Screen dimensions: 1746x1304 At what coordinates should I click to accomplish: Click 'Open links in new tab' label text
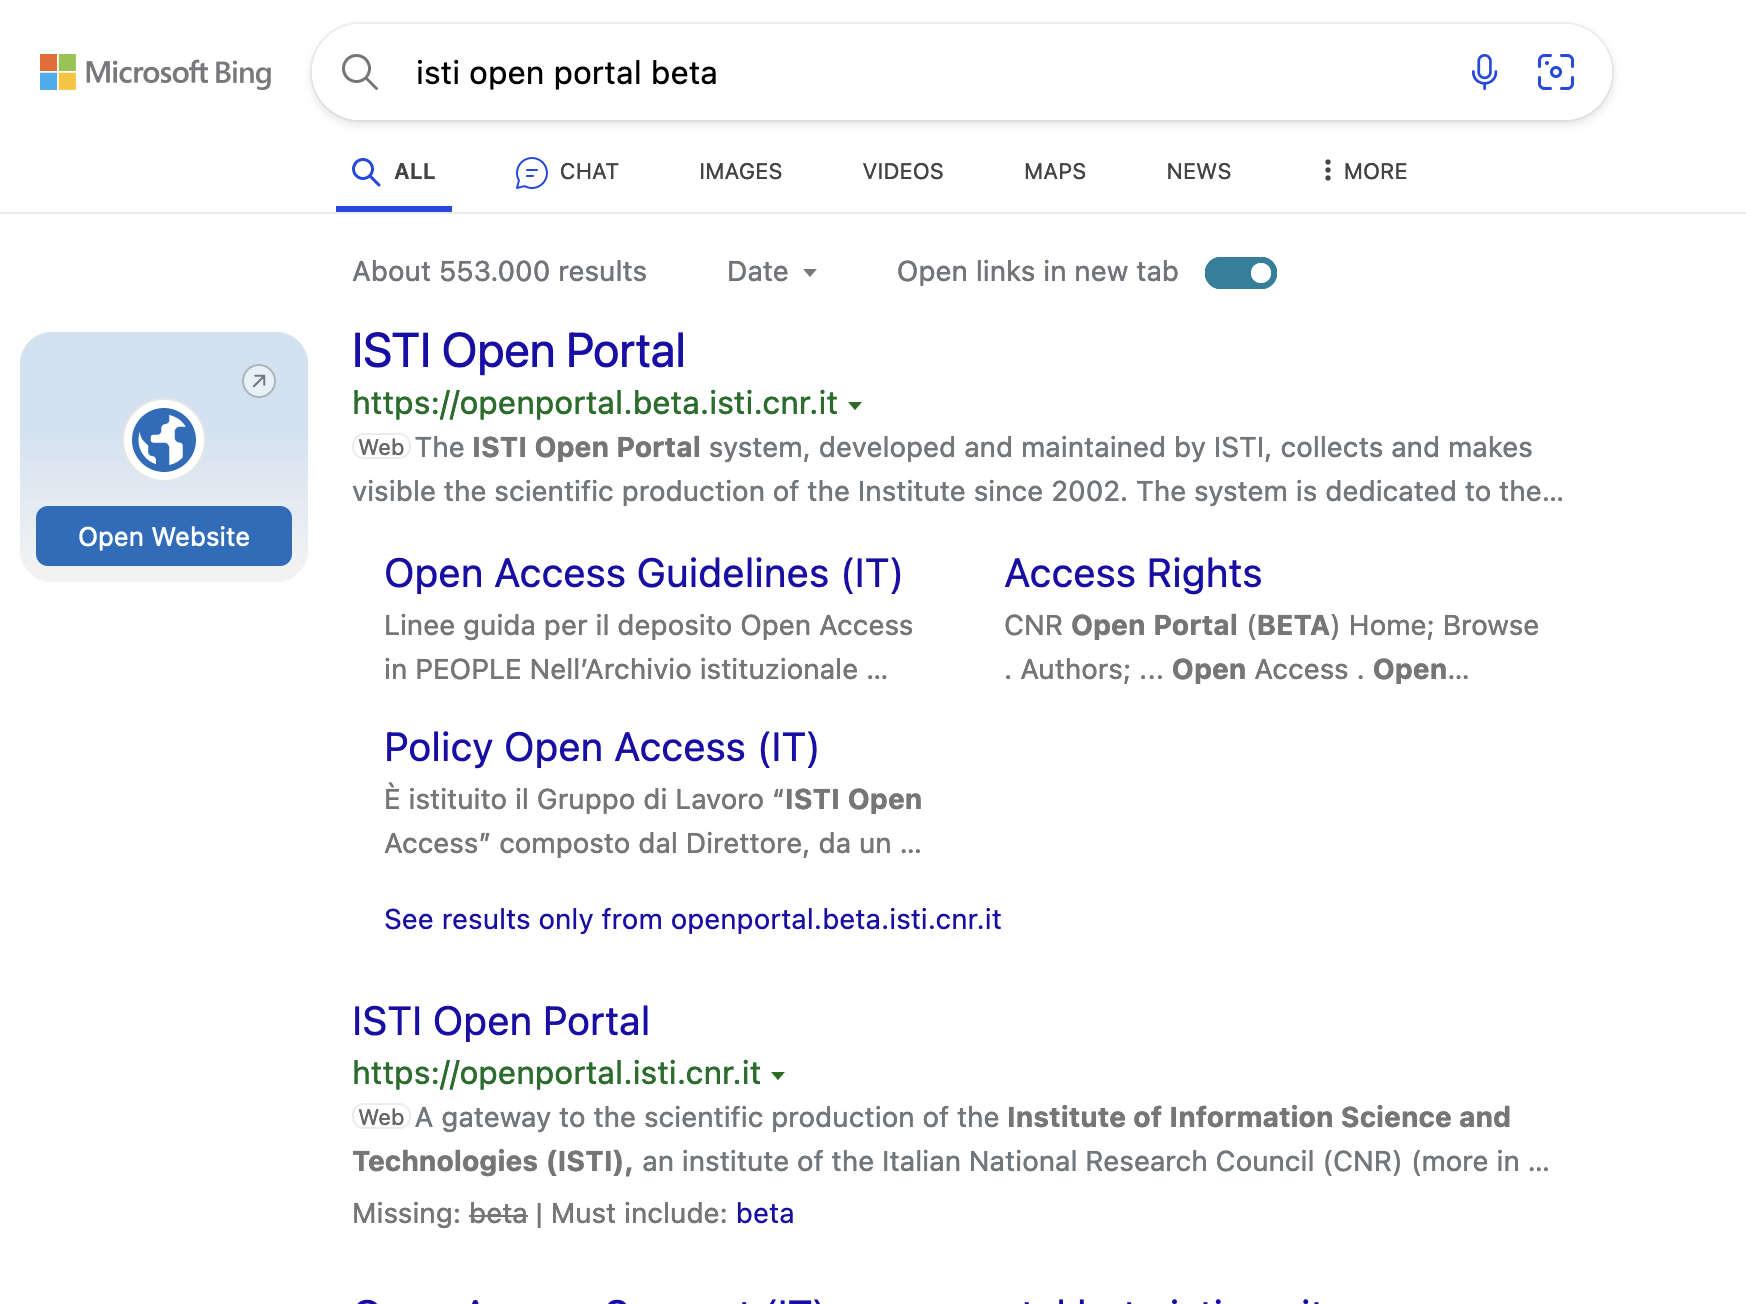[x=1037, y=272]
